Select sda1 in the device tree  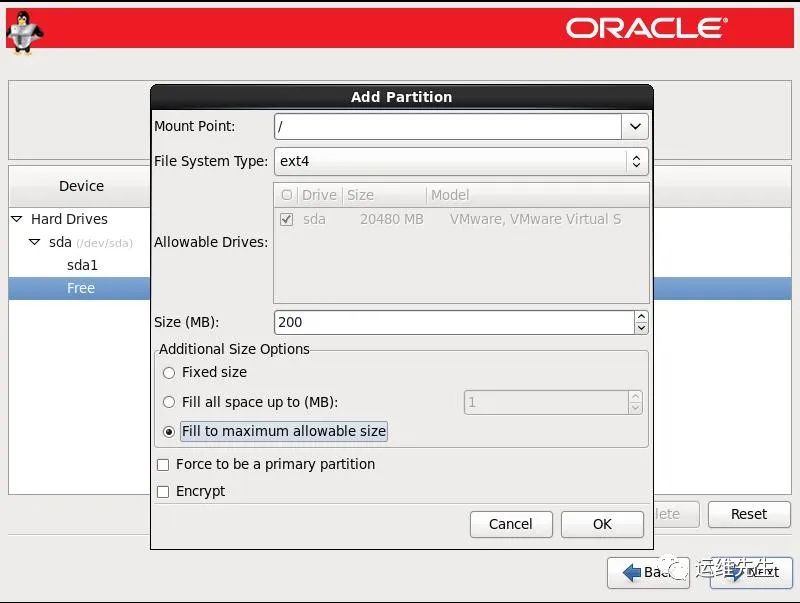(x=82, y=265)
